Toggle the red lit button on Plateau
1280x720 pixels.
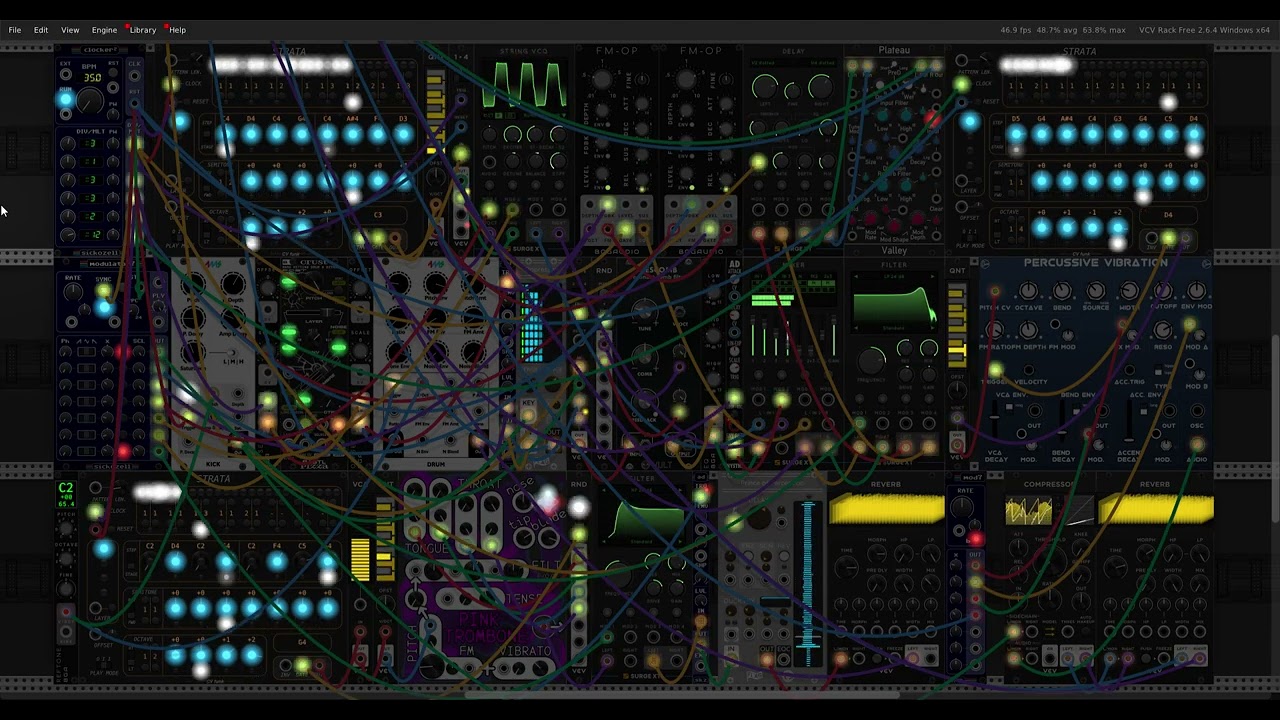pyautogui.click(x=932, y=120)
